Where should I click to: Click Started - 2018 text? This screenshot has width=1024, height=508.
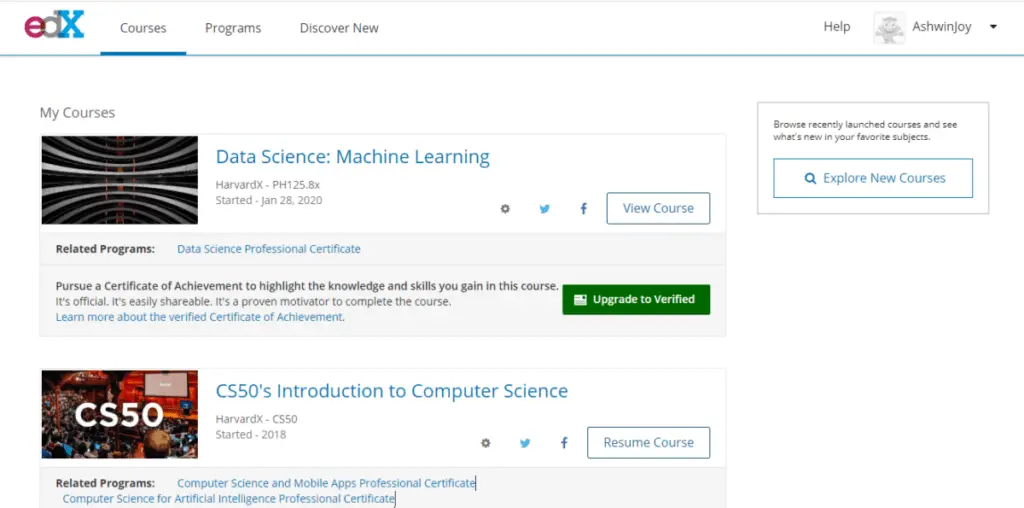251,435
